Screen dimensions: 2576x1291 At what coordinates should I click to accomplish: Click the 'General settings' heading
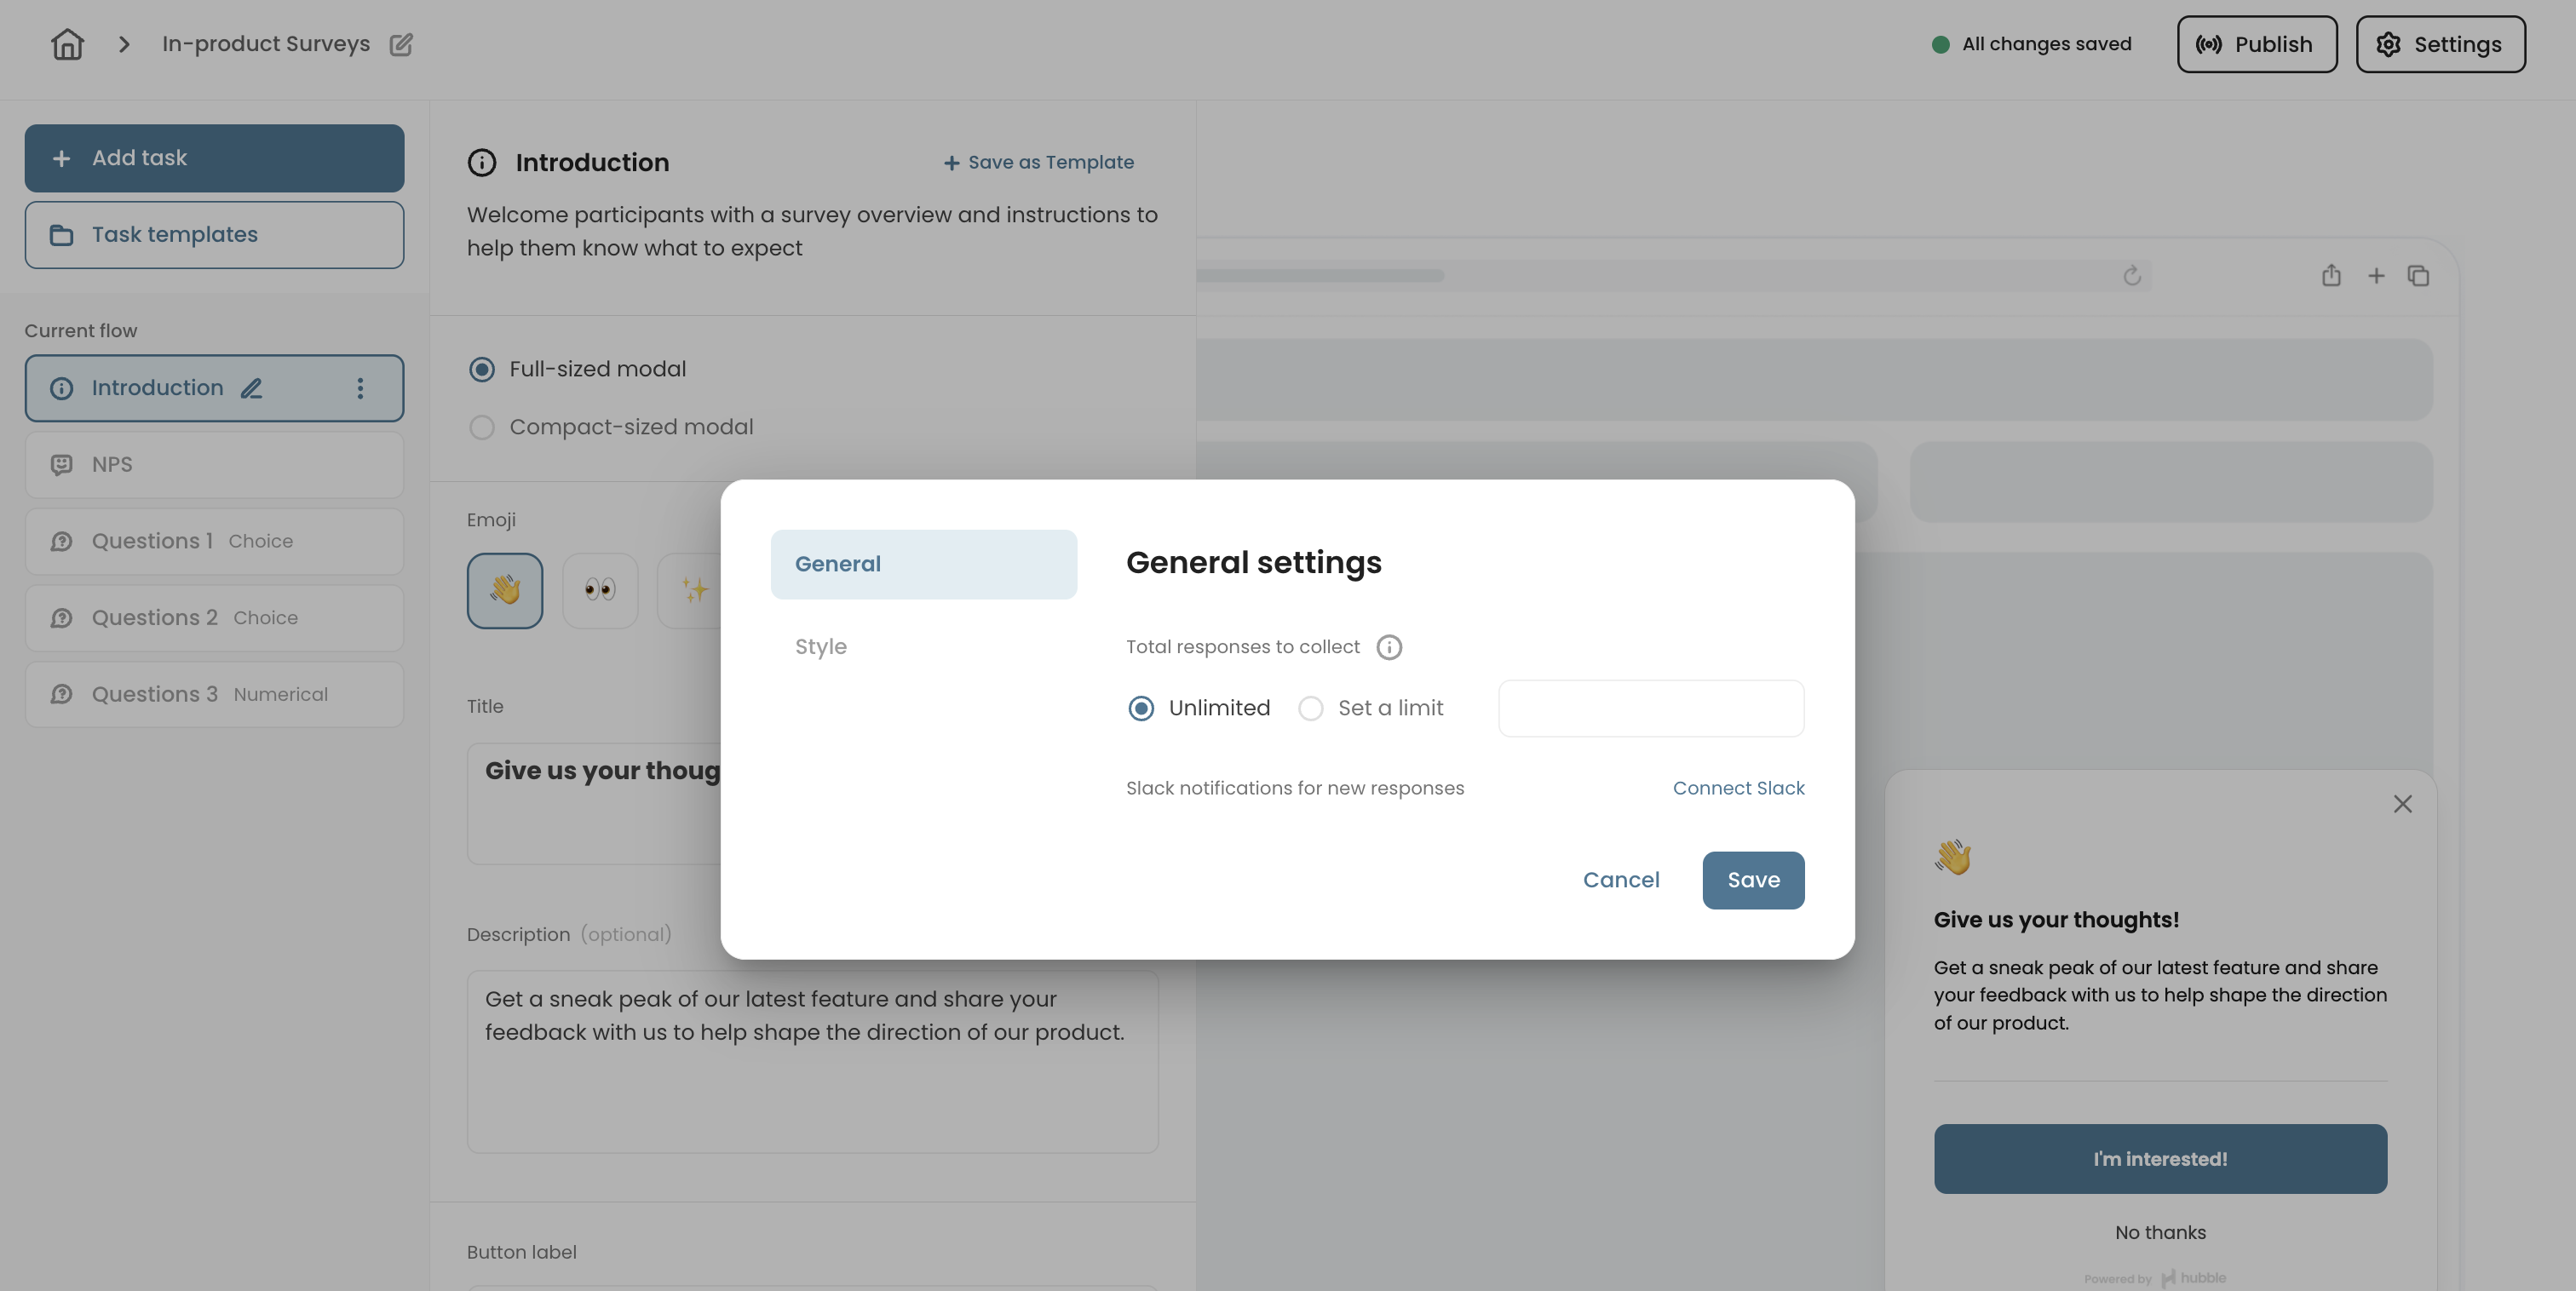[x=1253, y=563]
